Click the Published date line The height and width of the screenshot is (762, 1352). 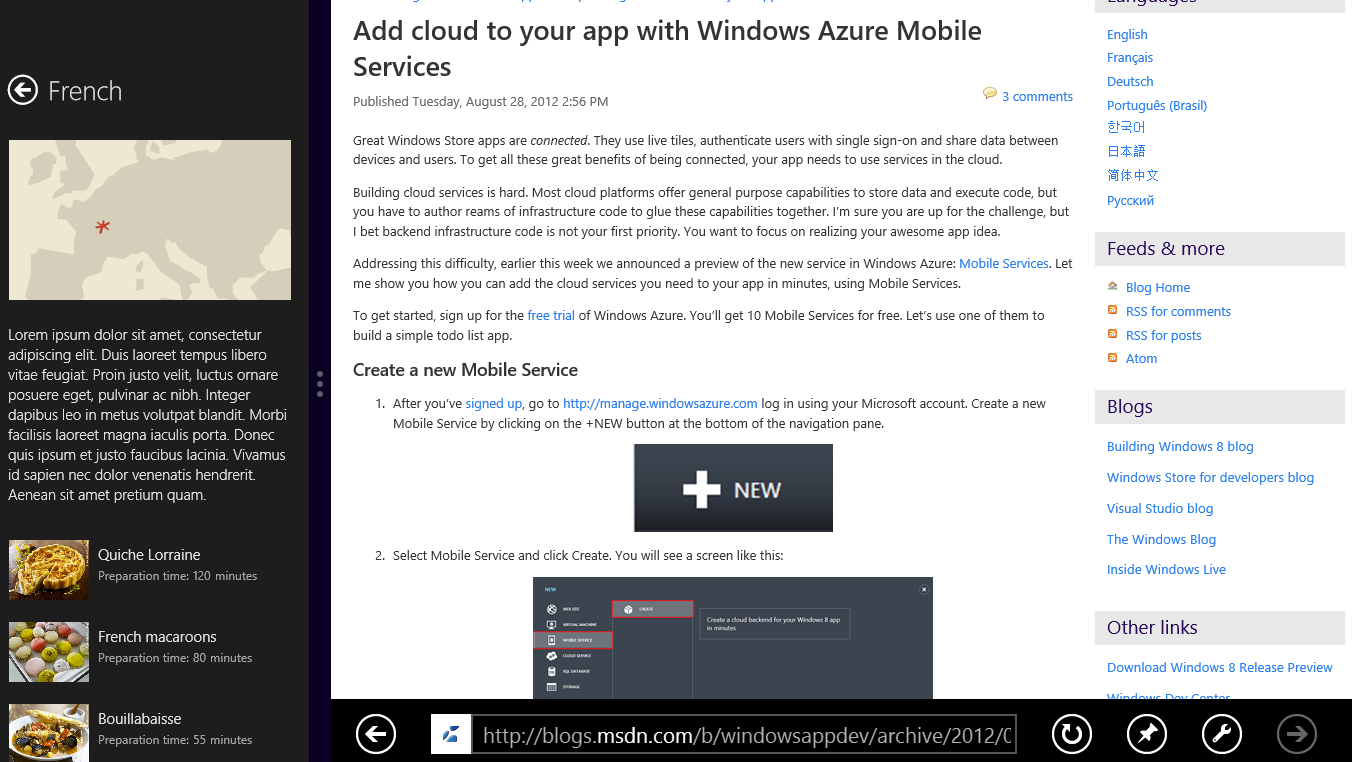pyautogui.click(x=480, y=102)
